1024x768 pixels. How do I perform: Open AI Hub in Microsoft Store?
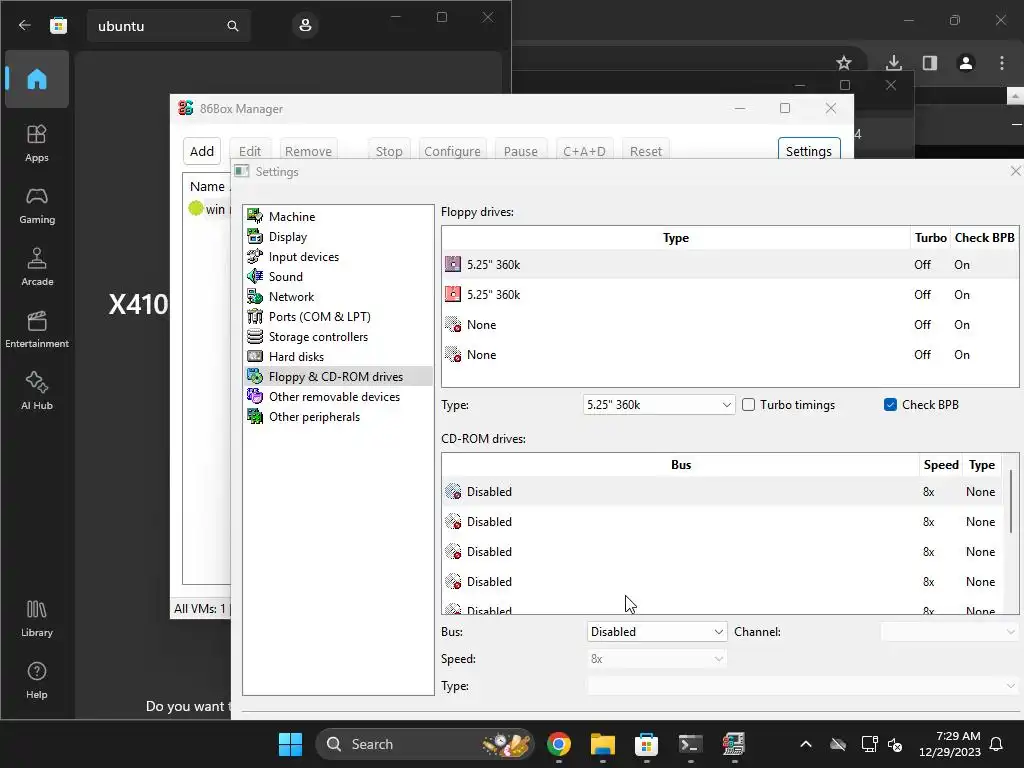[37, 391]
